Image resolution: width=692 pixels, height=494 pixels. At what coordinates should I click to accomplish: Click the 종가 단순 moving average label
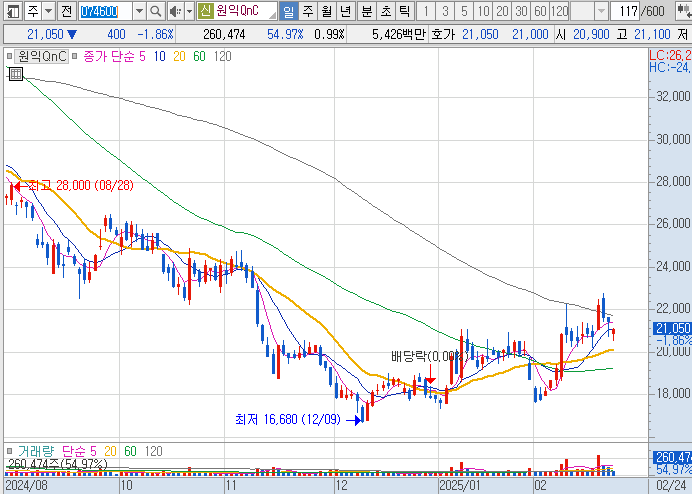[108, 56]
